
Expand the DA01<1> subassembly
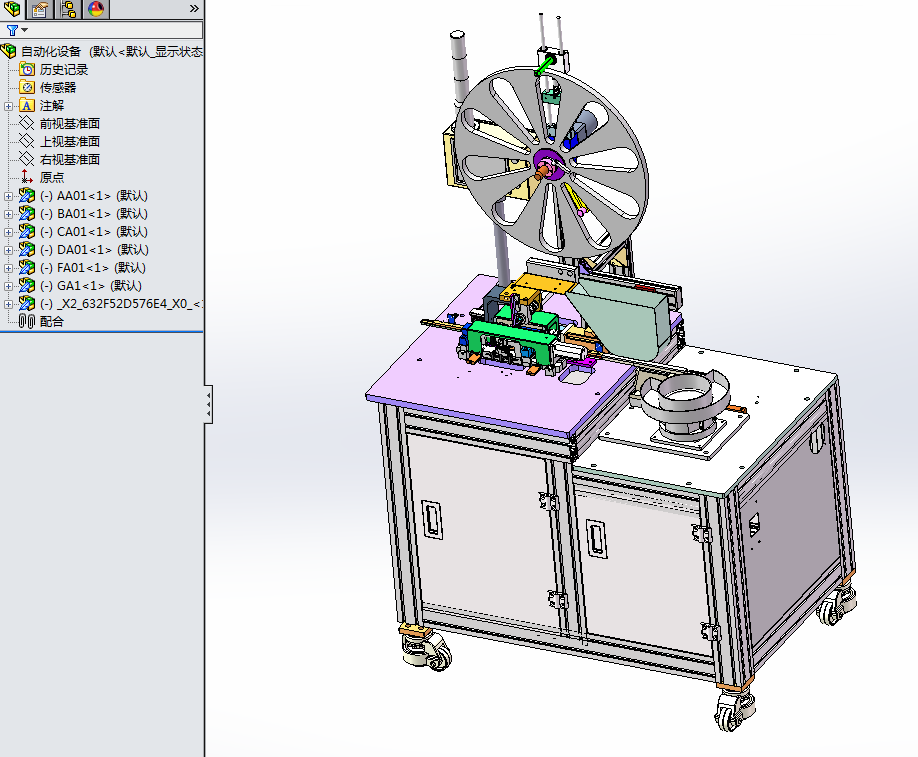(8, 250)
